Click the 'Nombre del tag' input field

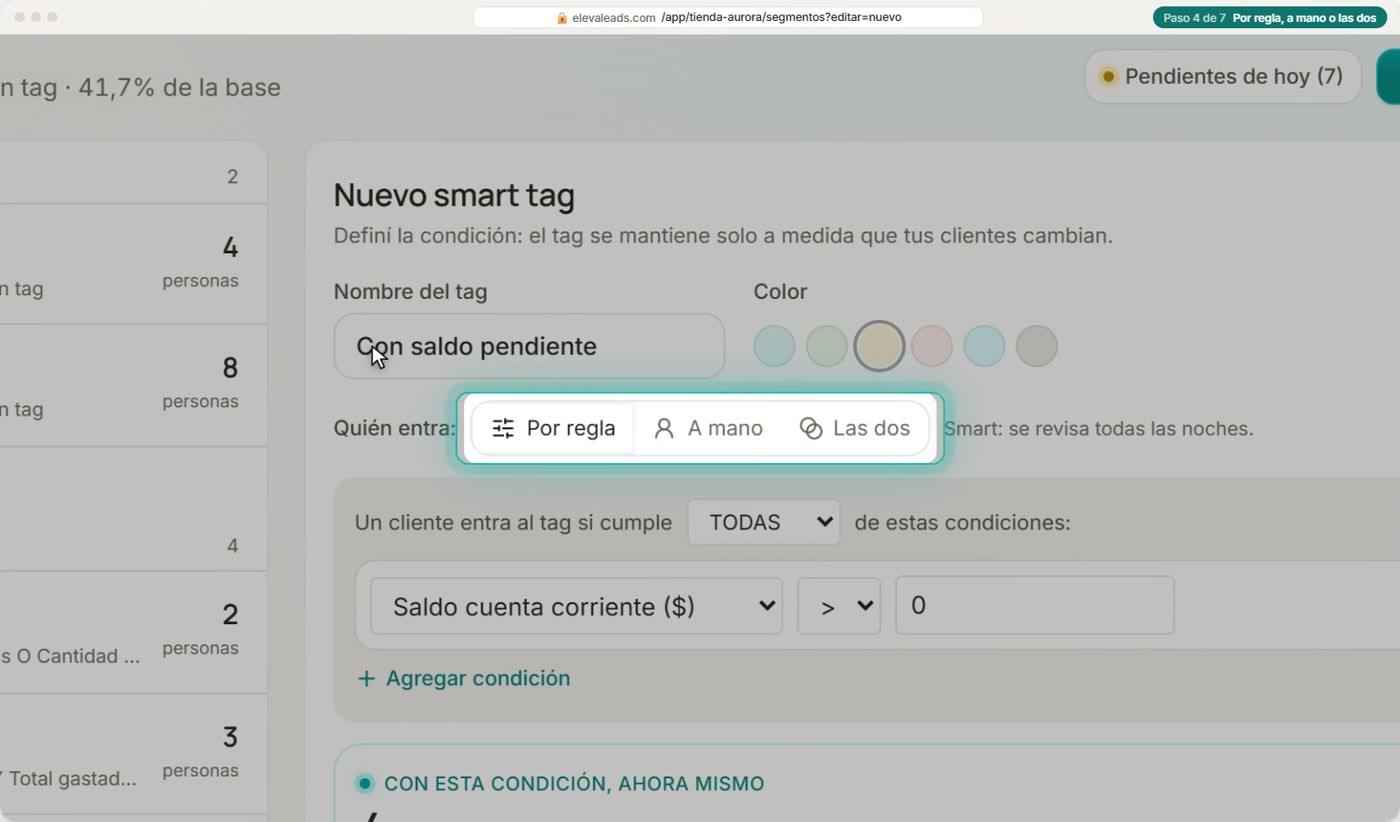[529, 346]
